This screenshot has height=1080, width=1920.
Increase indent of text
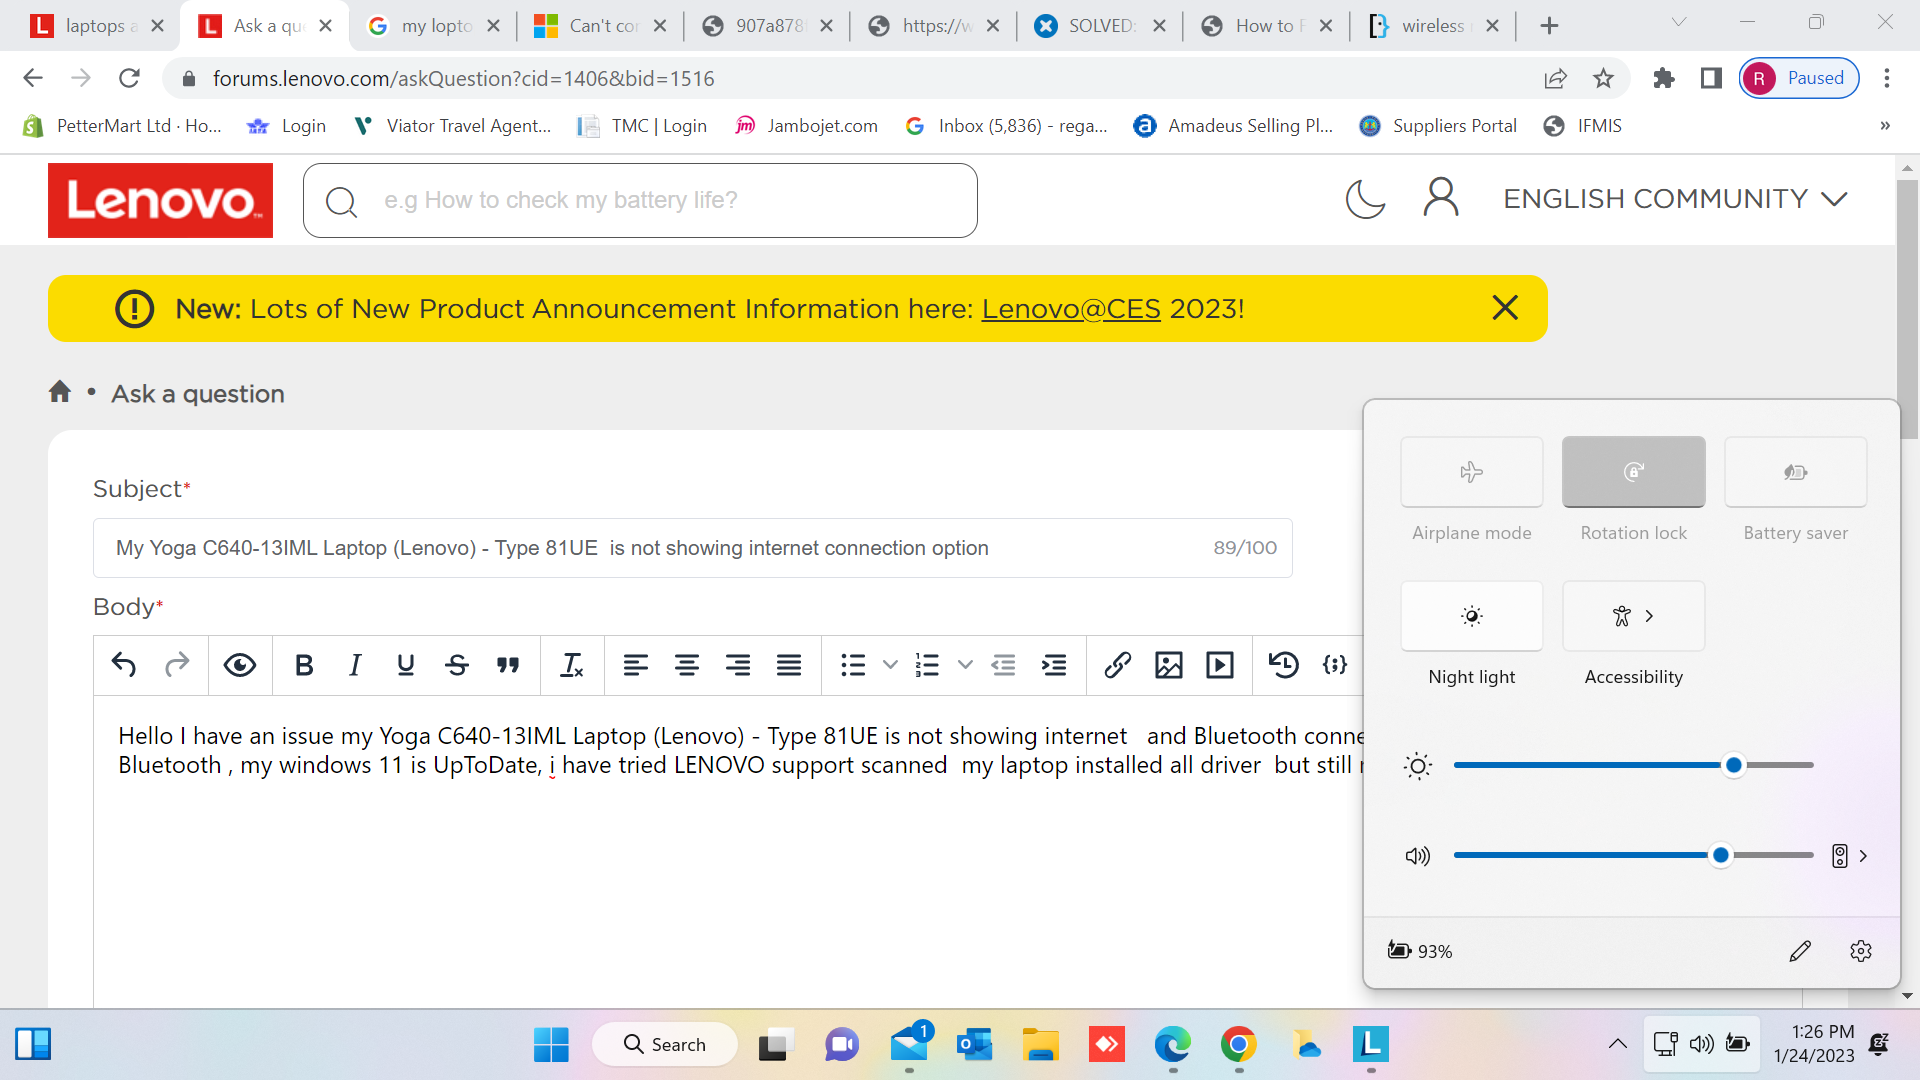(x=1054, y=665)
